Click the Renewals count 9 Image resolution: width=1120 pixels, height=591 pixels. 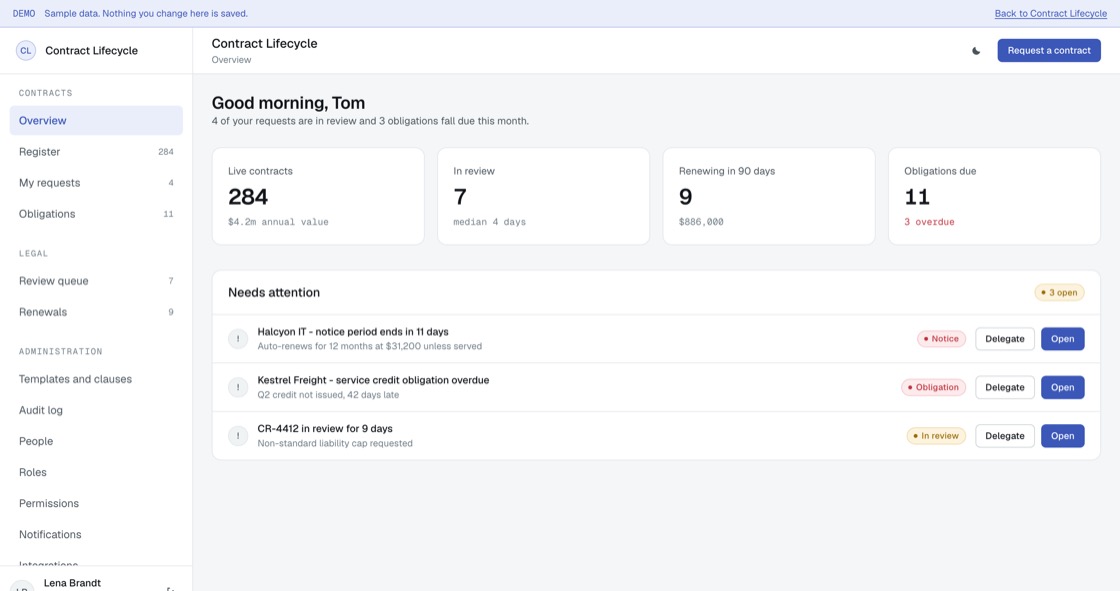pos(171,312)
